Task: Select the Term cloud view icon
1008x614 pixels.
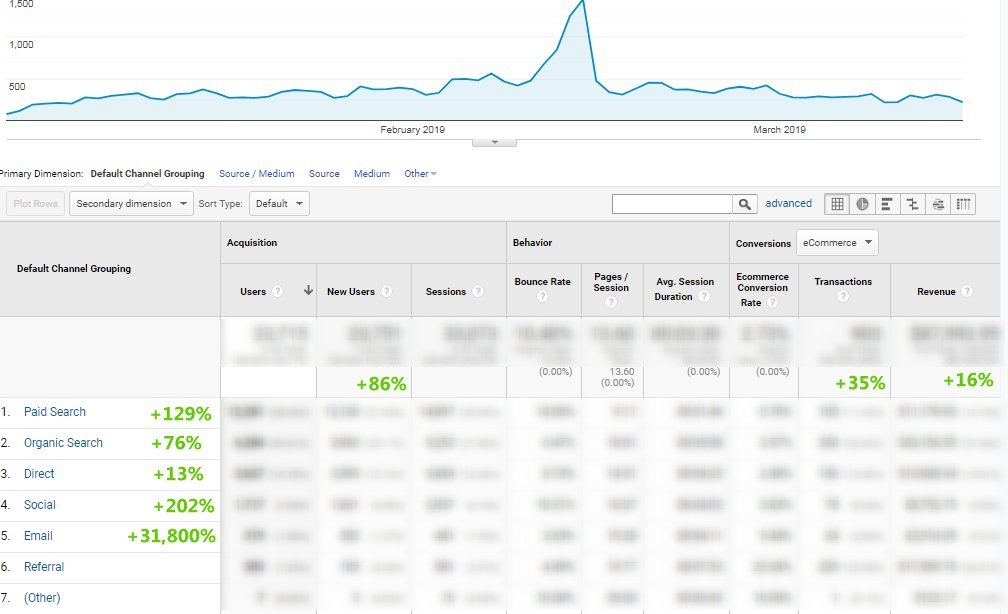Action: point(937,204)
